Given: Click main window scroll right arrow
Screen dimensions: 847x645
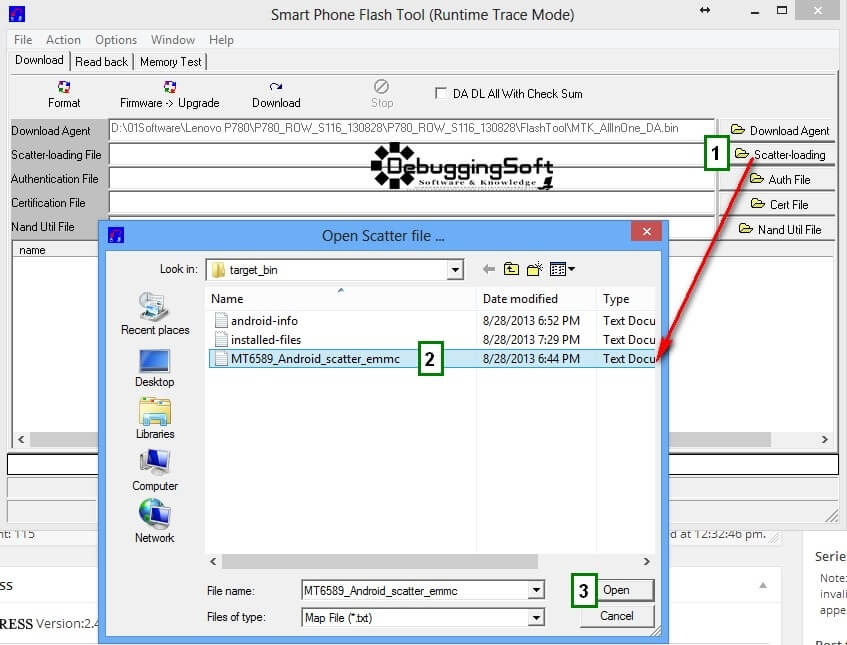Looking at the screenshot, I should tap(825, 439).
